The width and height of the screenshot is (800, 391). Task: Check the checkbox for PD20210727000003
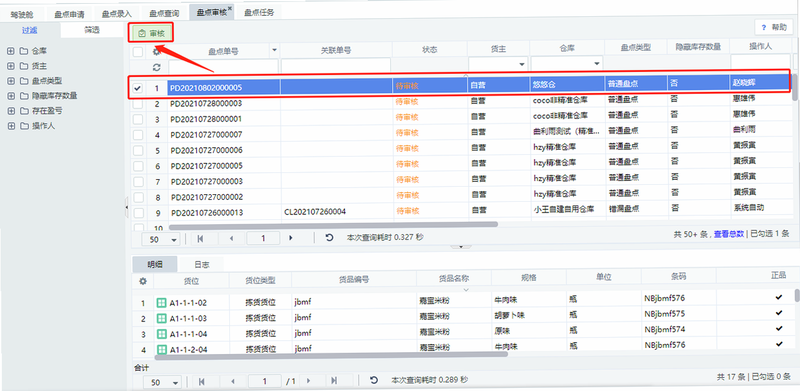click(x=138, y=181)
